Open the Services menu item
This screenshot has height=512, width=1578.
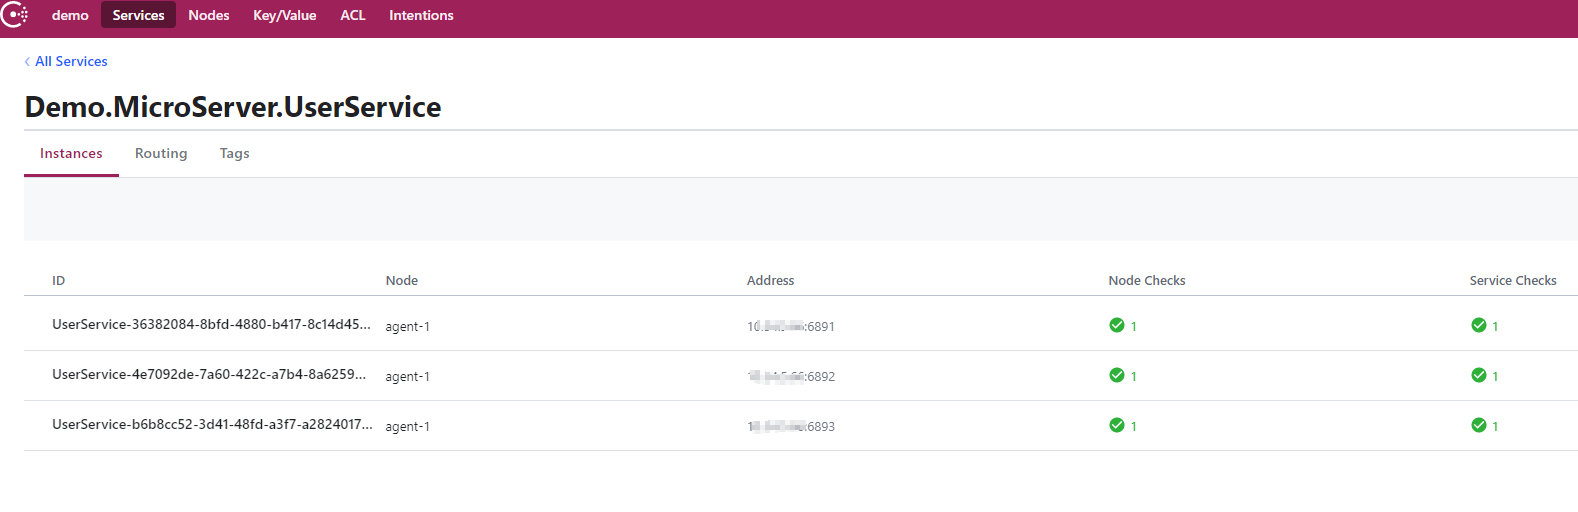[138, 15]
